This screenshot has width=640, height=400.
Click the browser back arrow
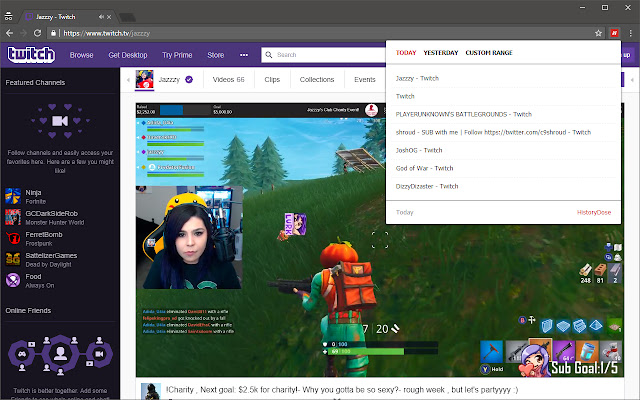pos(9,33)
